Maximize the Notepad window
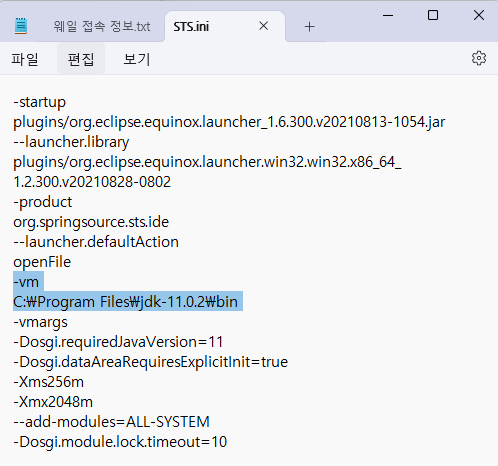This screenshot has height=466, width=498. point(433,15)
